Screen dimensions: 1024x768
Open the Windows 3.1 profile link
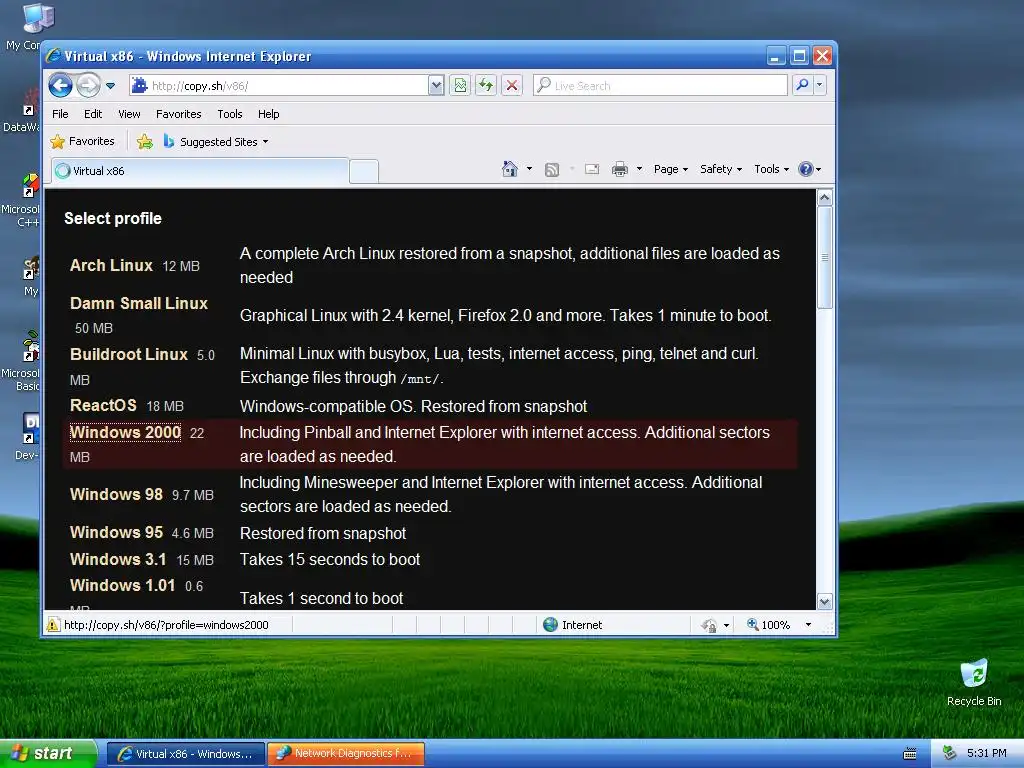tap(118, 560)
